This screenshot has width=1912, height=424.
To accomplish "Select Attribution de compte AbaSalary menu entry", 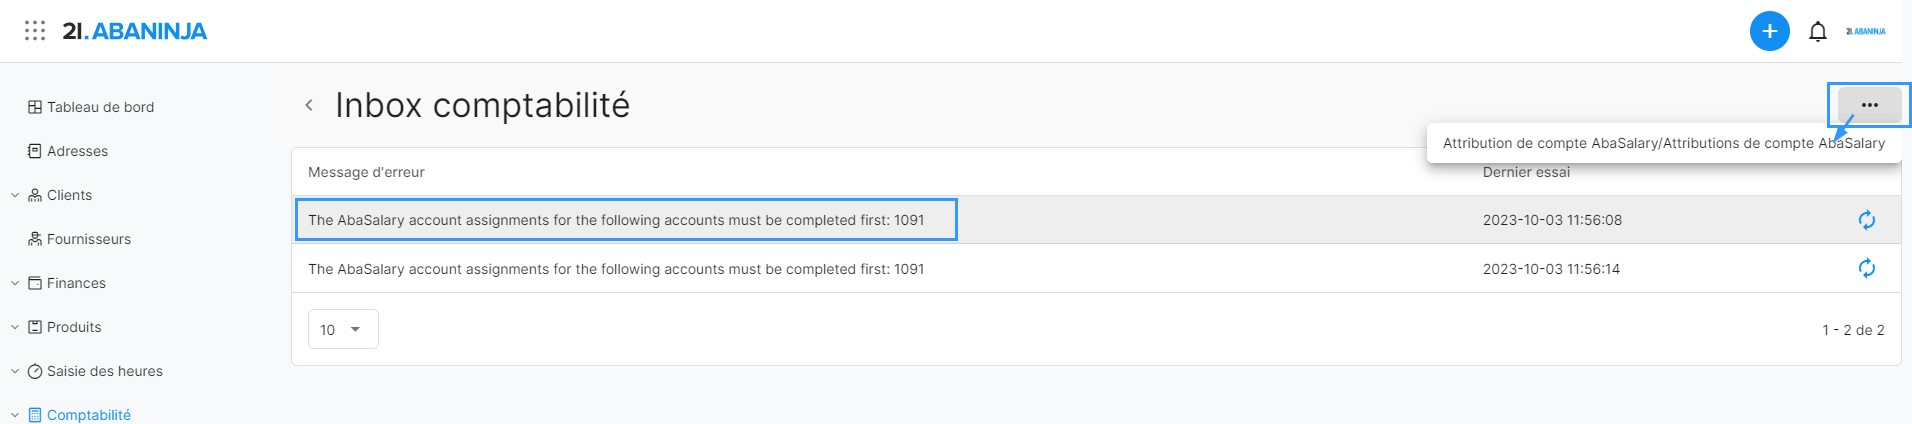I will pyautogui.click(x=1663, y=143).
